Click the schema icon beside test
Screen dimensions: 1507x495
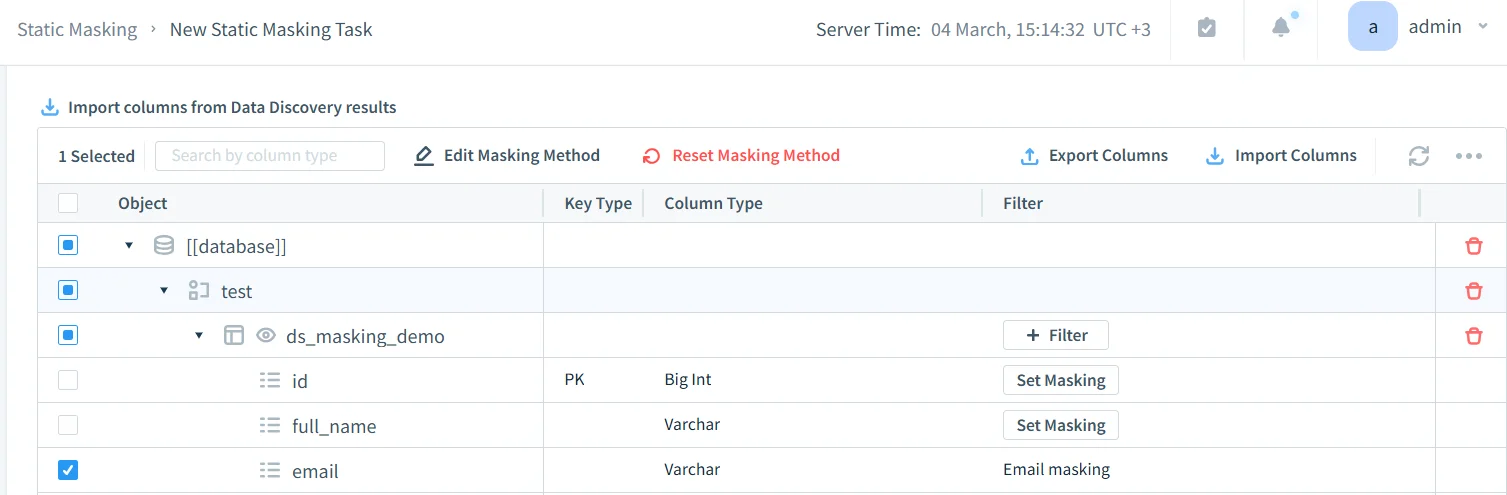[x=199, y=291]
